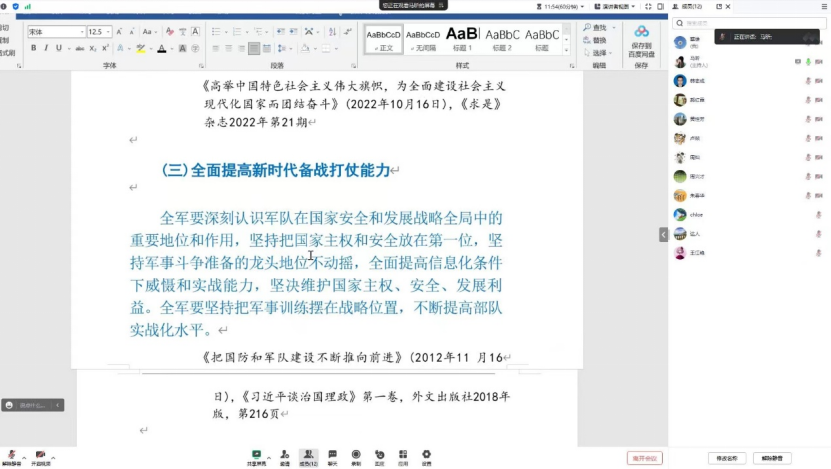The image size is (831, 469).
Task: Click the Bold formatting button
Action: pyautogui.click(x=34, y=48)
